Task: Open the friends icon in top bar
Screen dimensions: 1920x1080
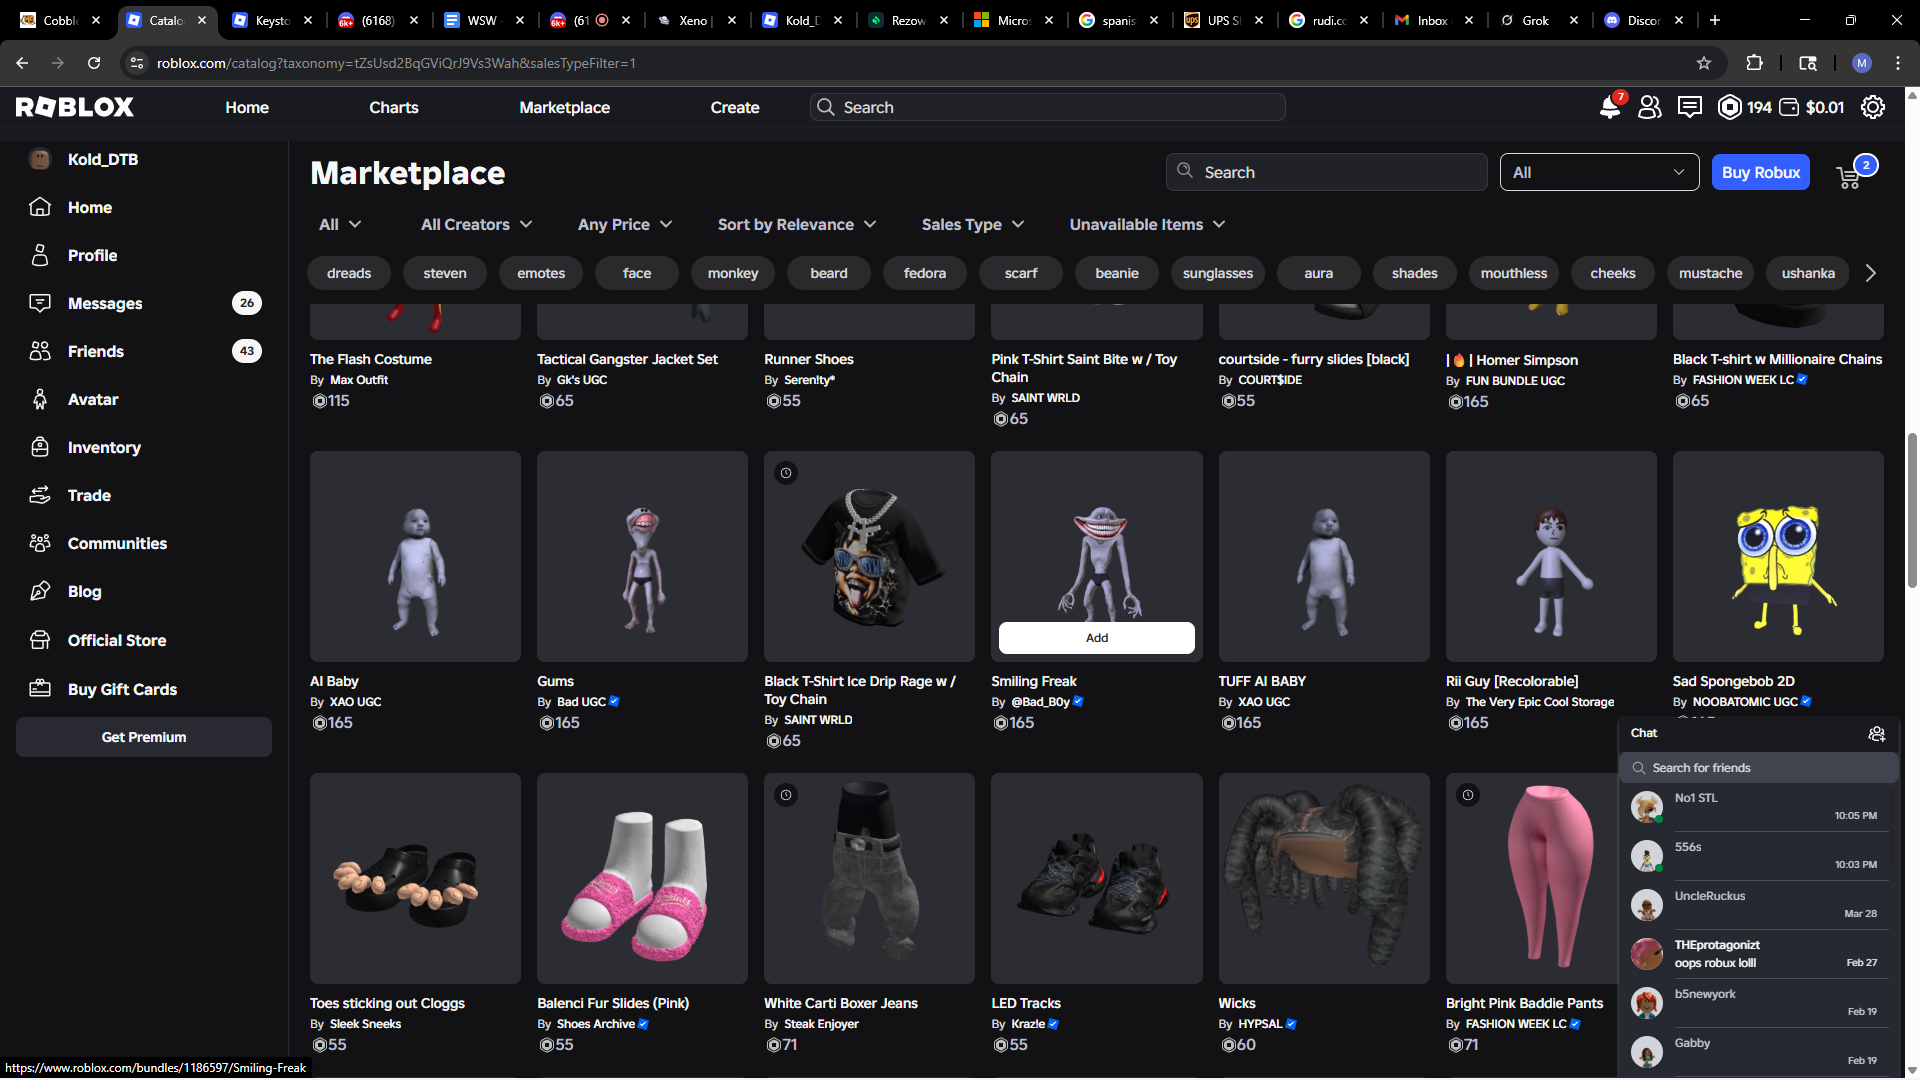Action: (1650, 107)
